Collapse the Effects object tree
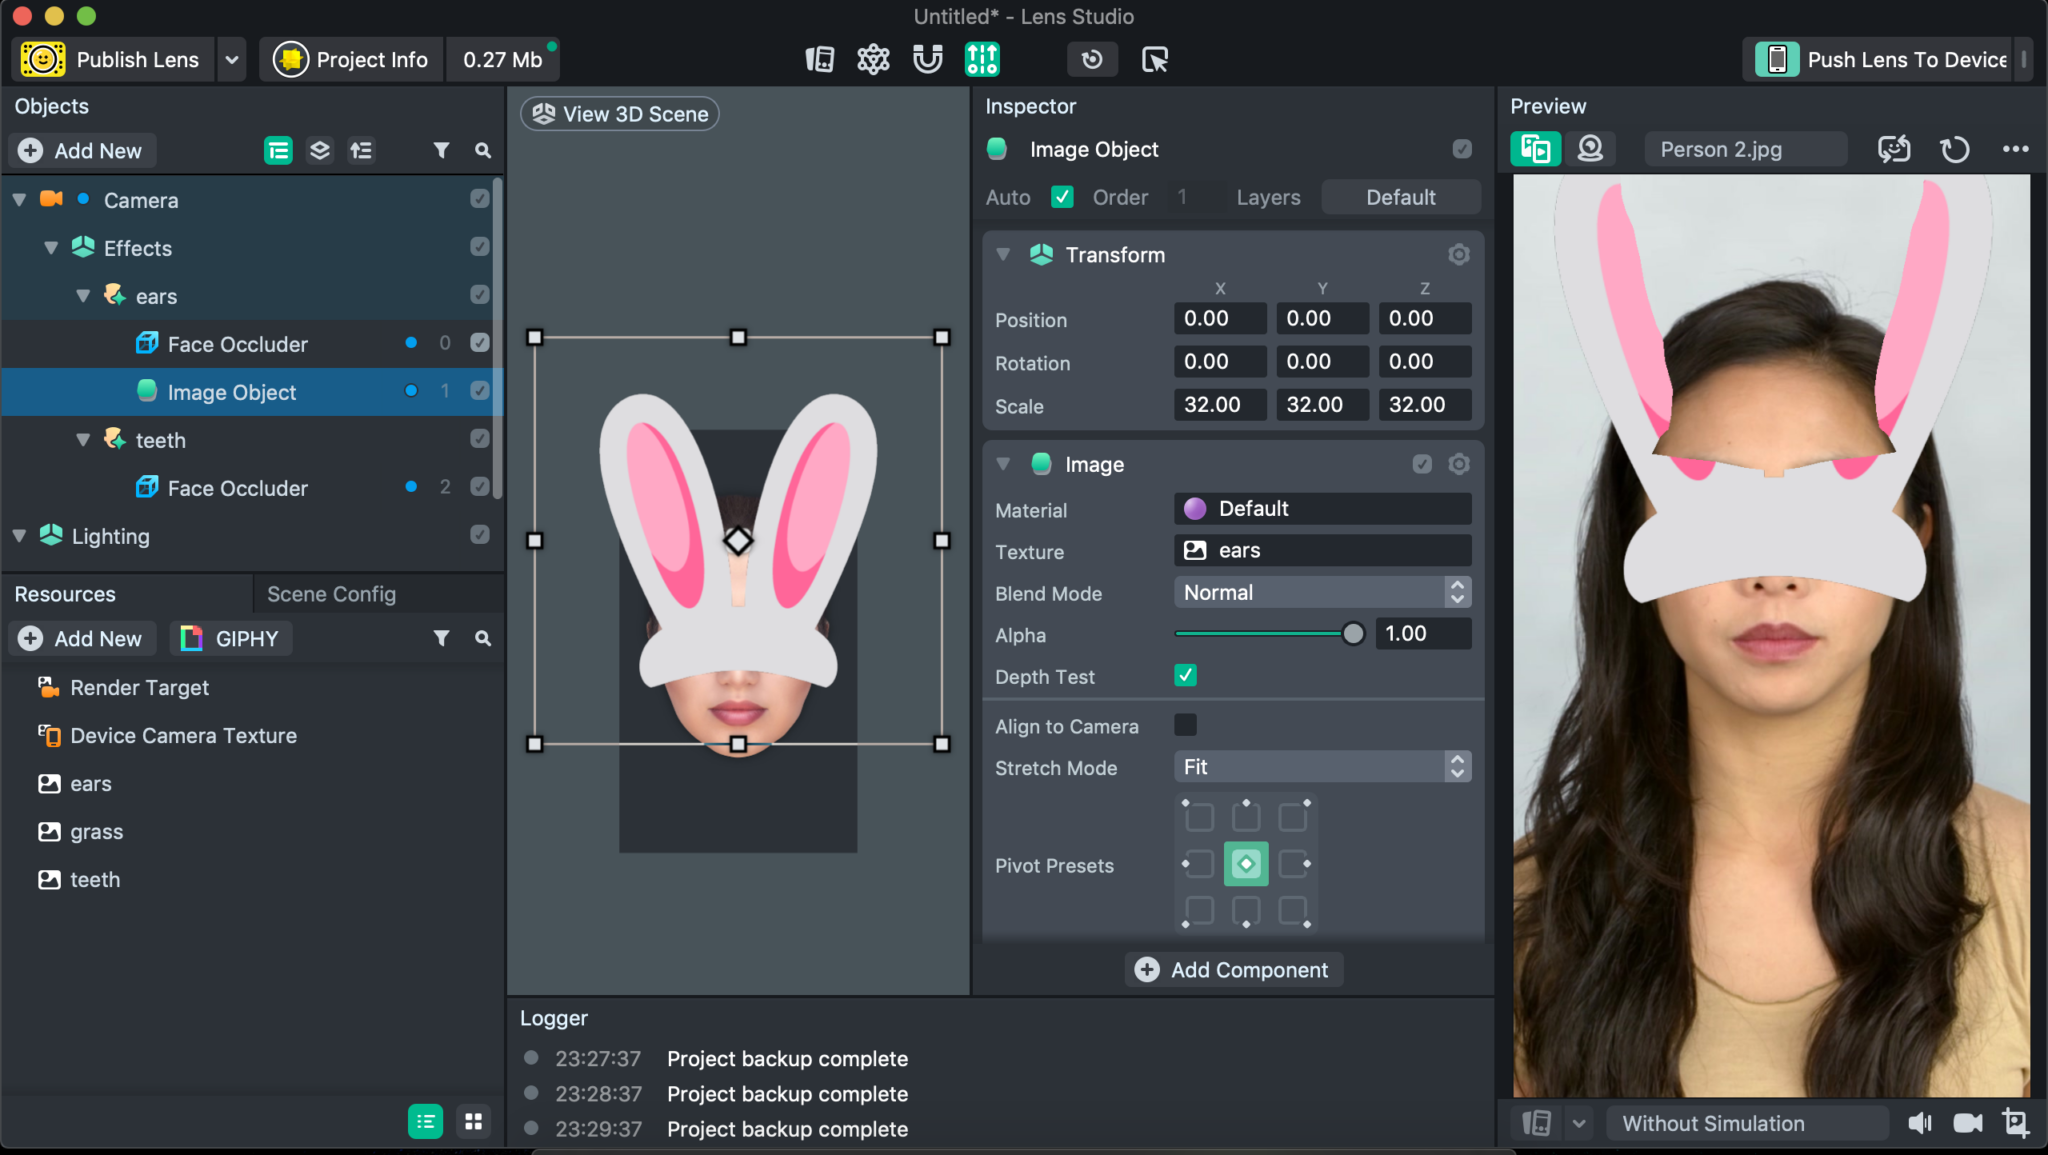 [50, 247]
